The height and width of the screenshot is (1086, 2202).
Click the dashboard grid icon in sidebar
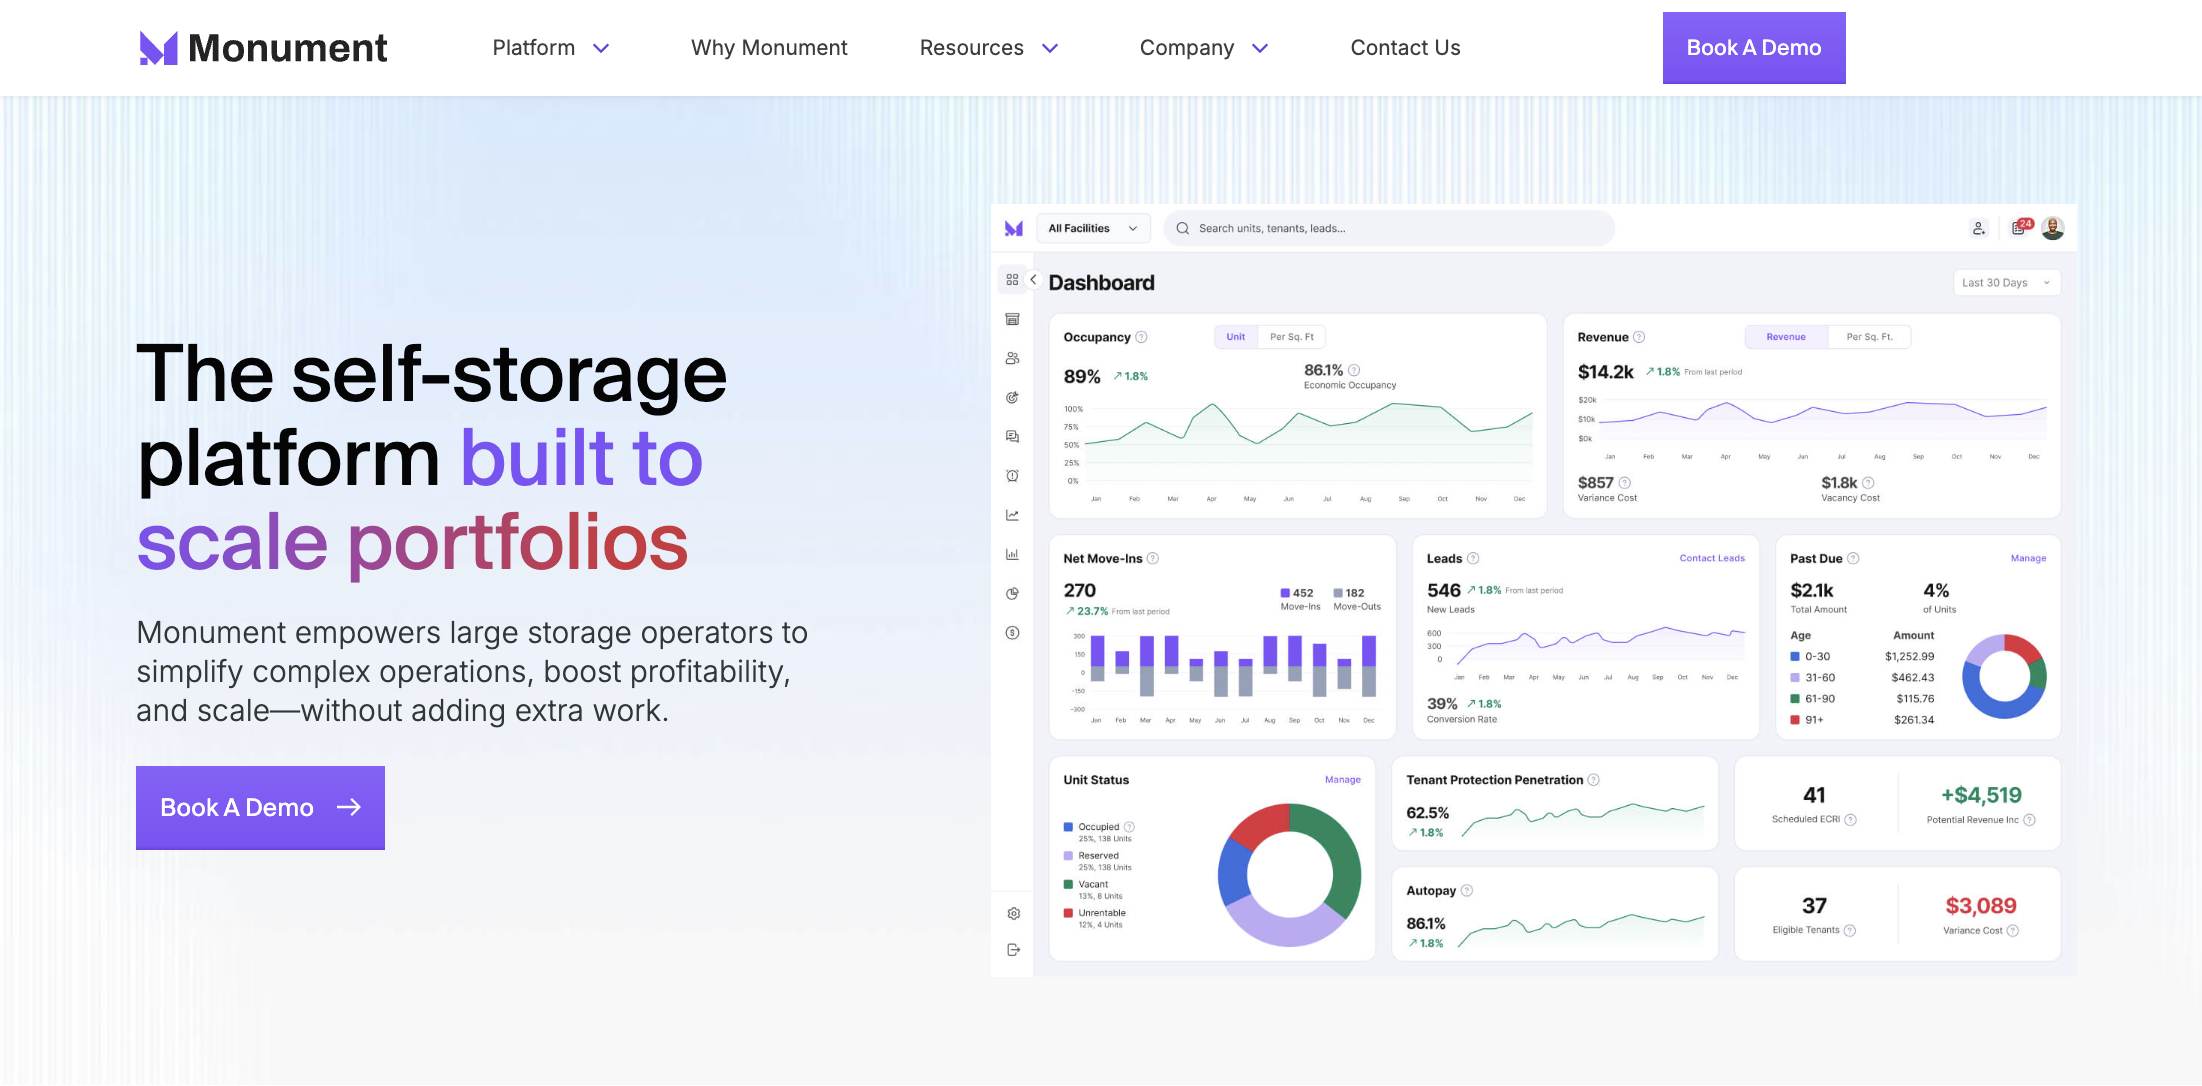(1012, 280)
